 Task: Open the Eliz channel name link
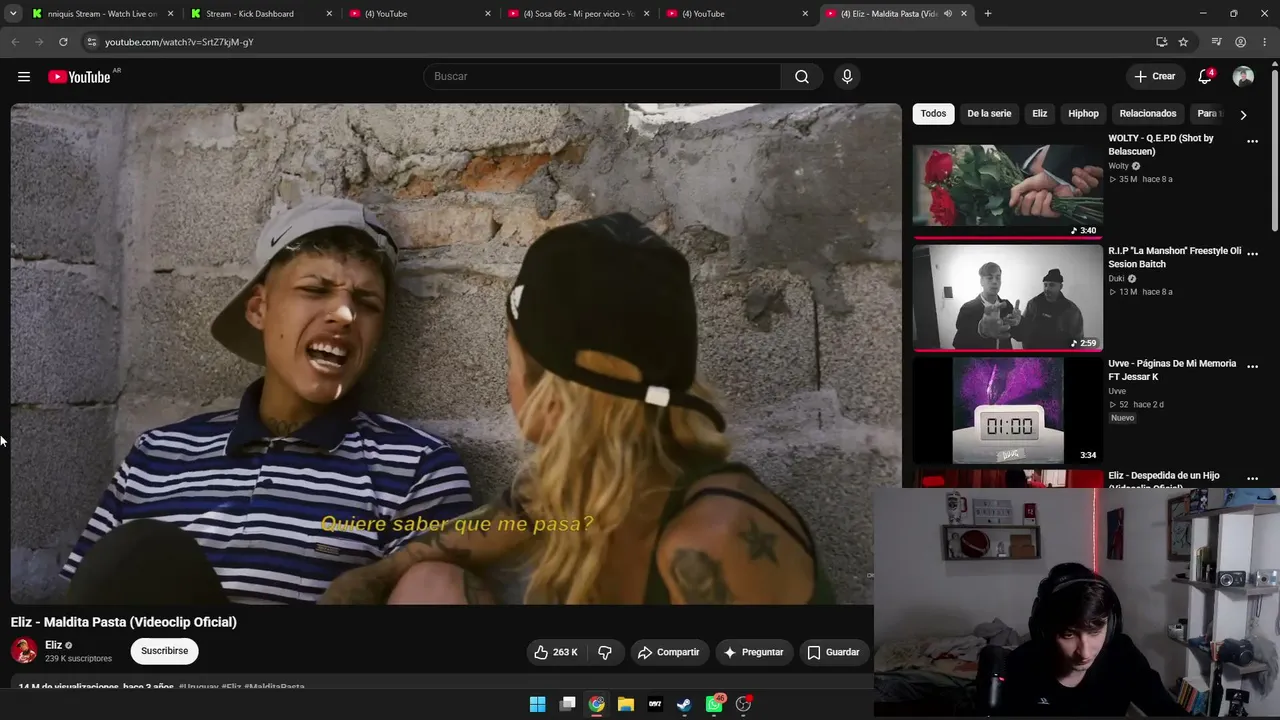pyautogui.click(x=53, y=645)
